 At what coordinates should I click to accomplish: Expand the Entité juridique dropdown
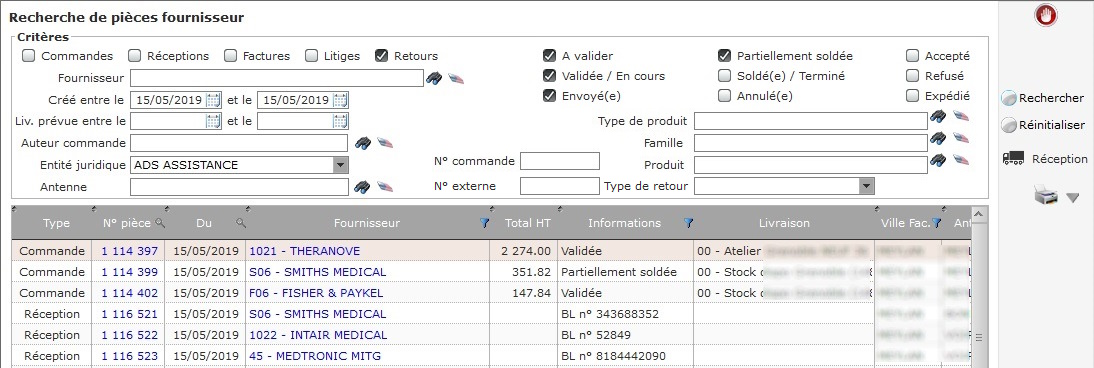click(x=340, y=165)
